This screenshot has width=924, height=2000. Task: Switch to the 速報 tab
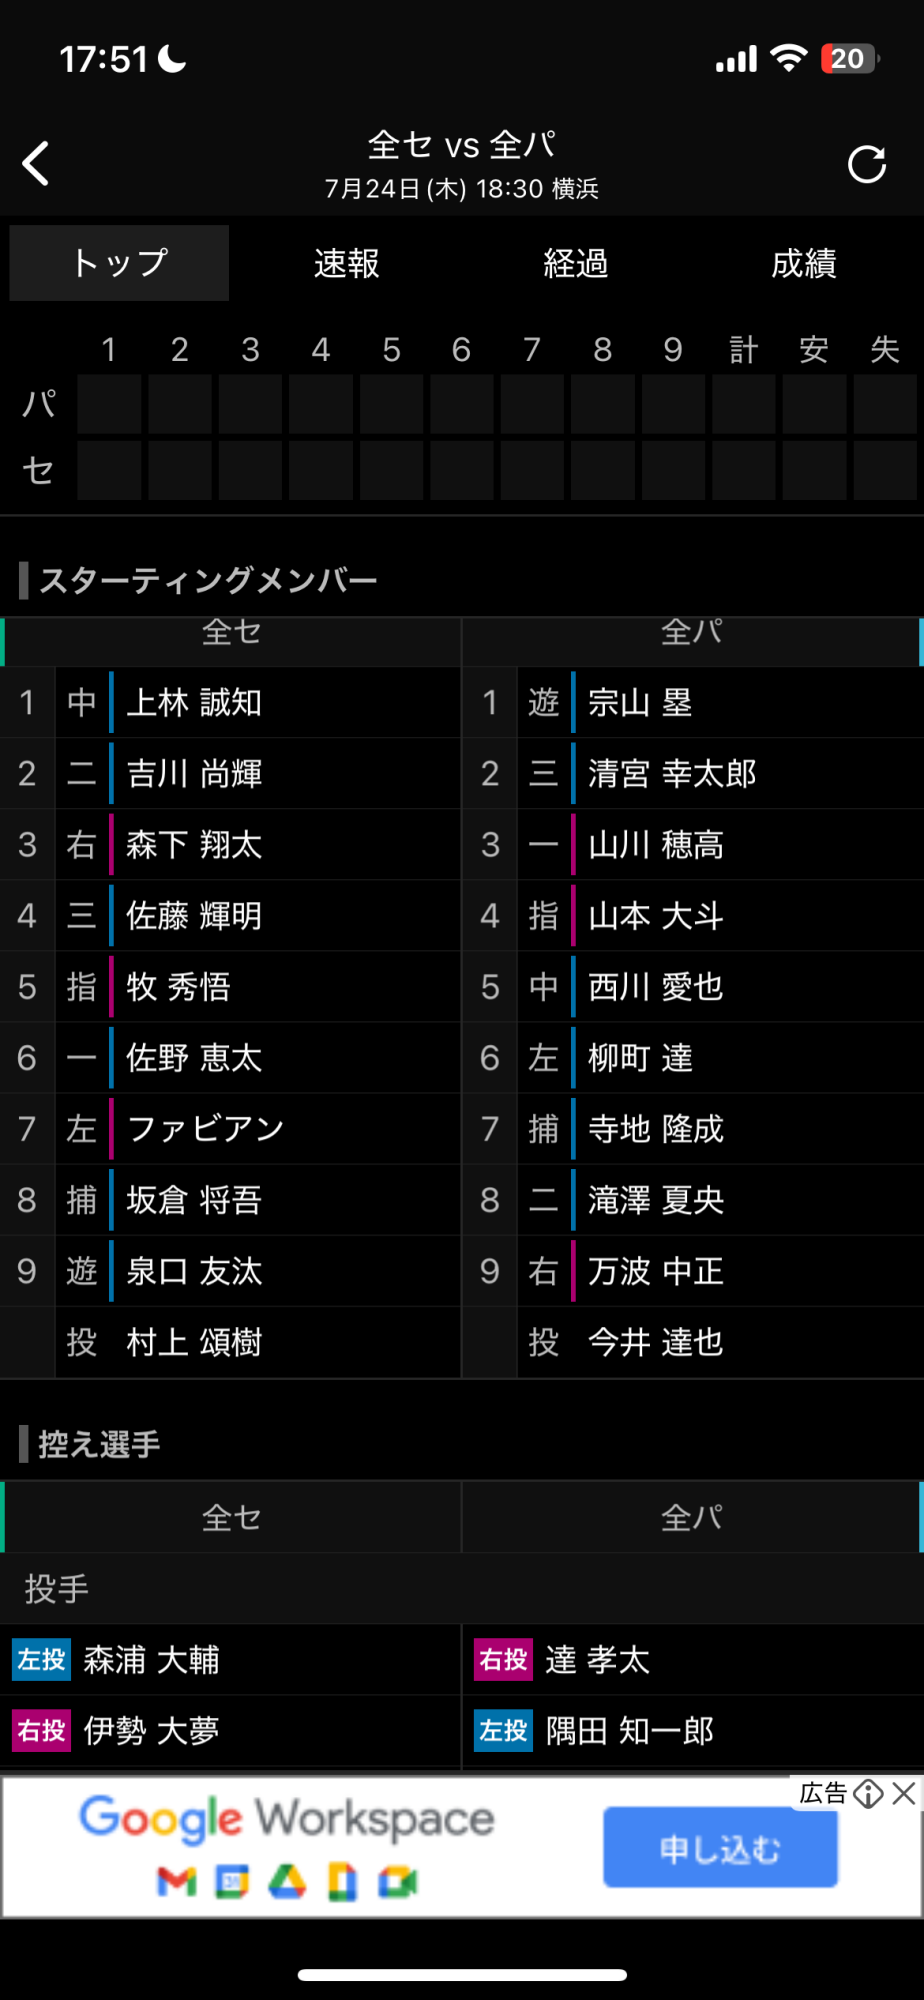[x=347, y=263]
